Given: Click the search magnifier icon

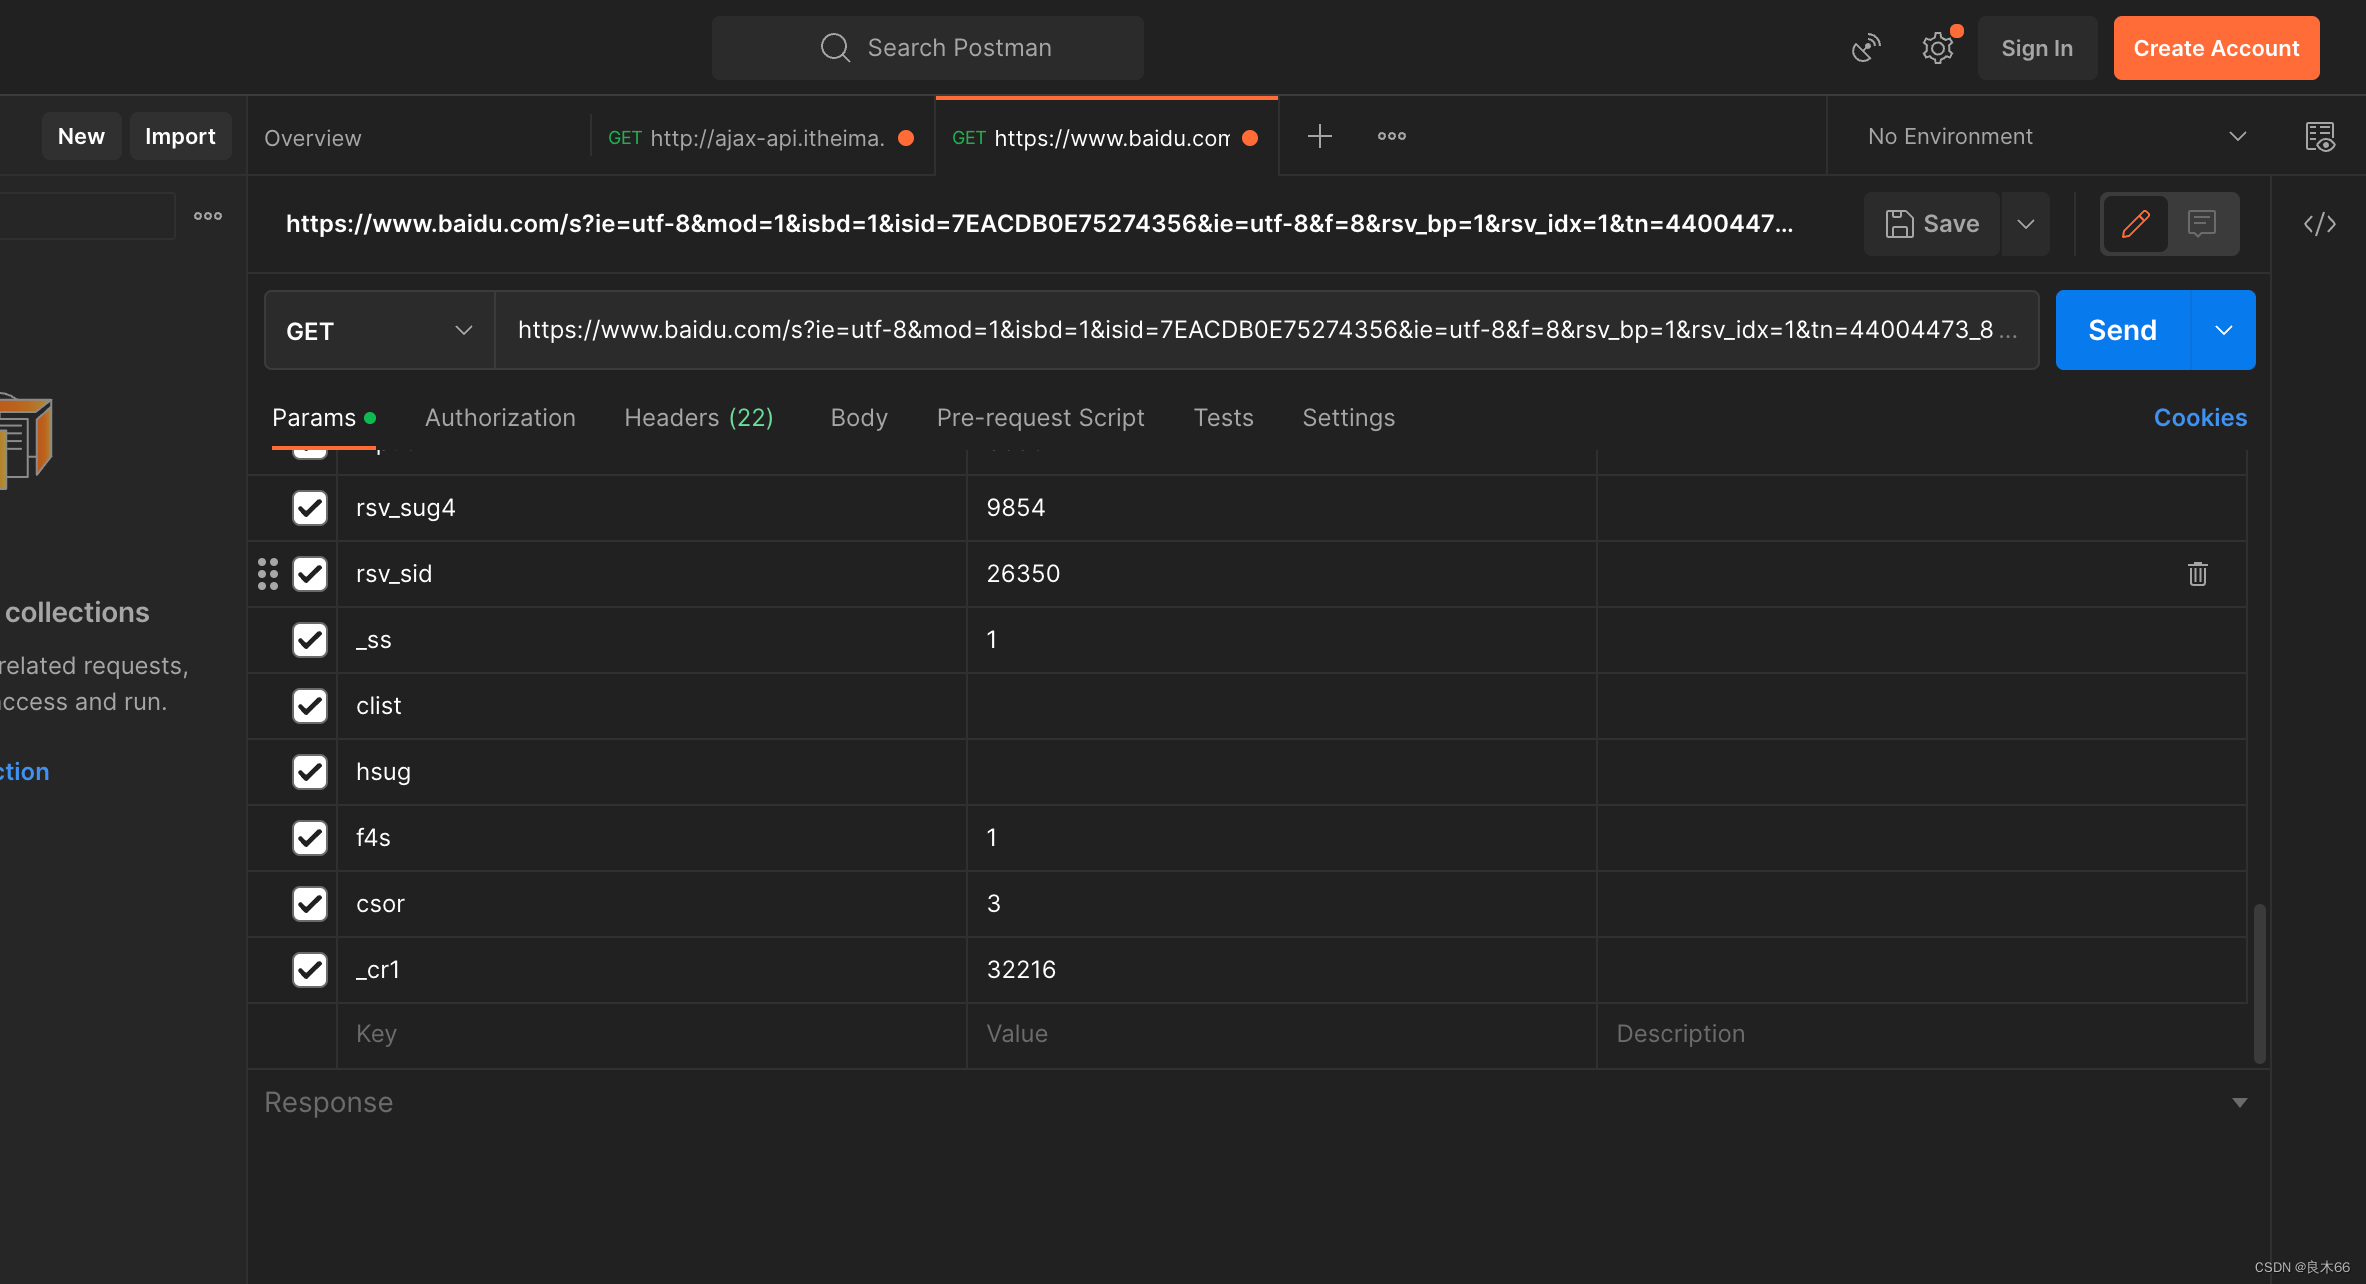Looking at the screenshot, I should 835,48.
